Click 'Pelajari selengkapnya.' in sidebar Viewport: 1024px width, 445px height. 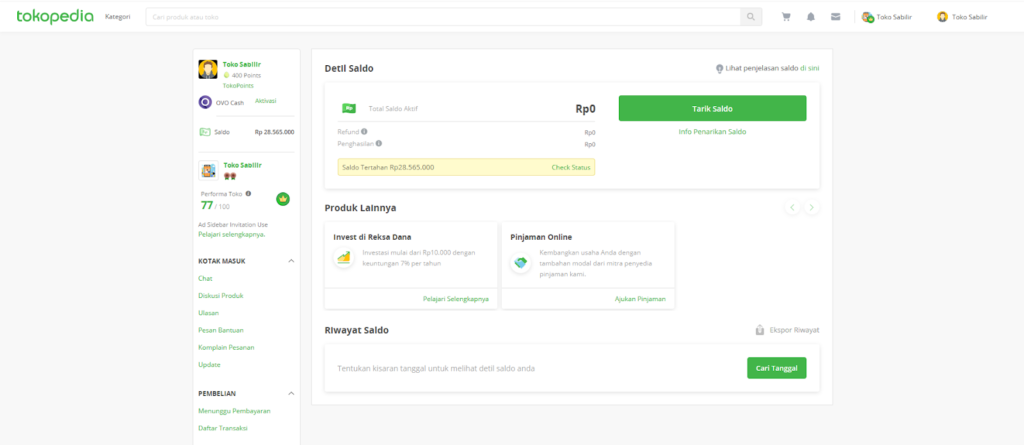click(232, 234)
